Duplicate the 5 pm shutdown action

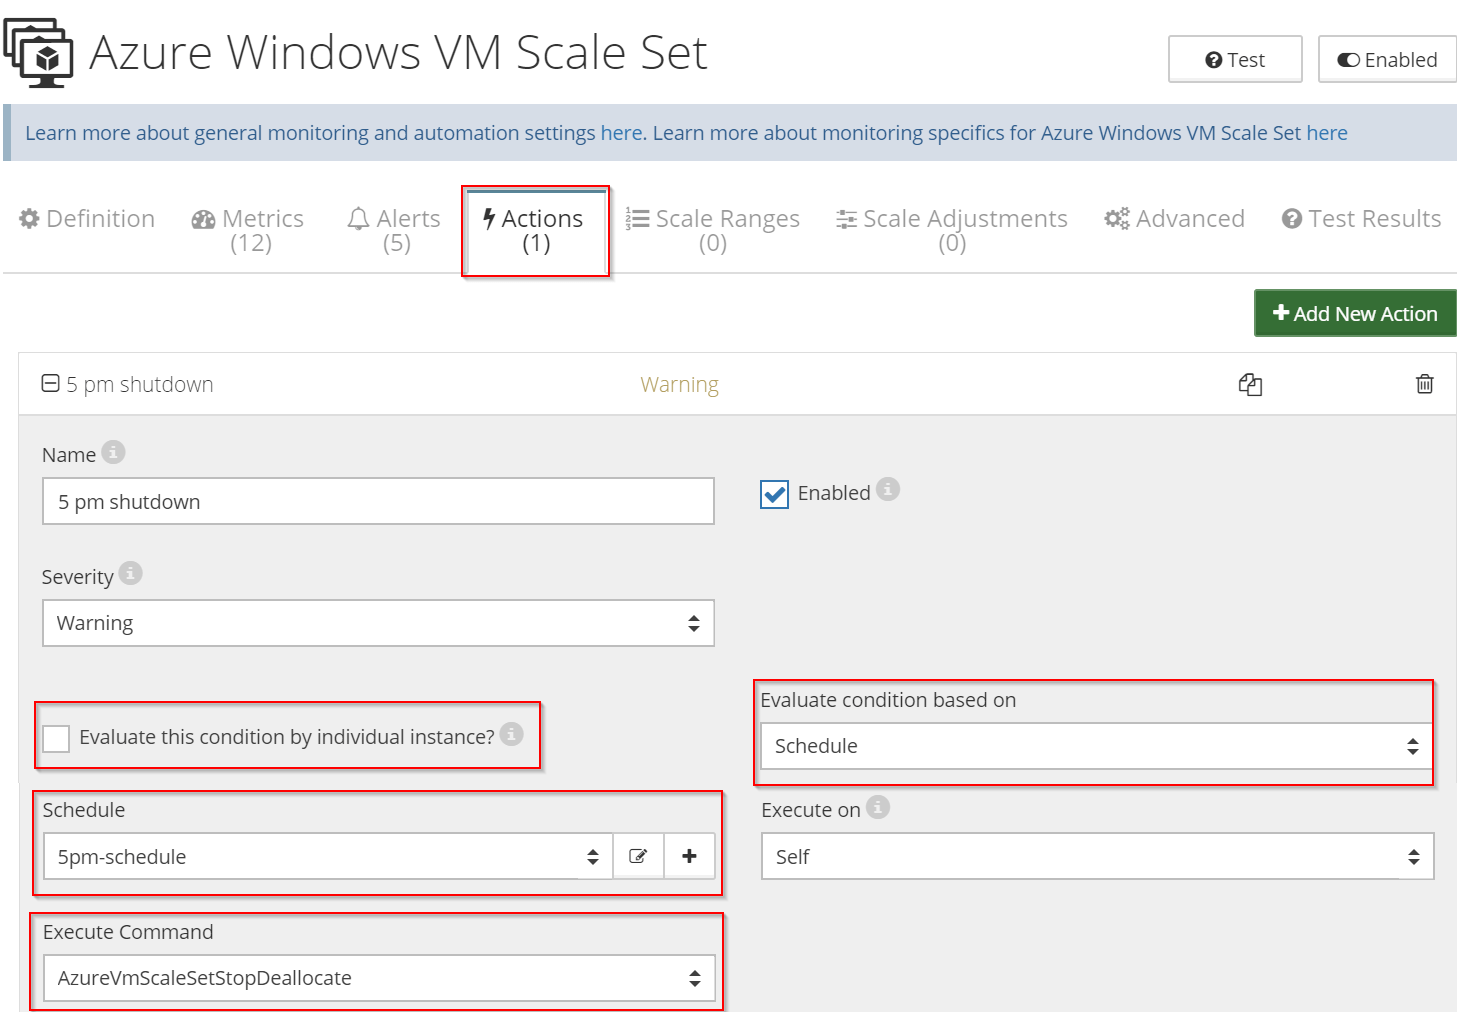tap(1250, 384)
